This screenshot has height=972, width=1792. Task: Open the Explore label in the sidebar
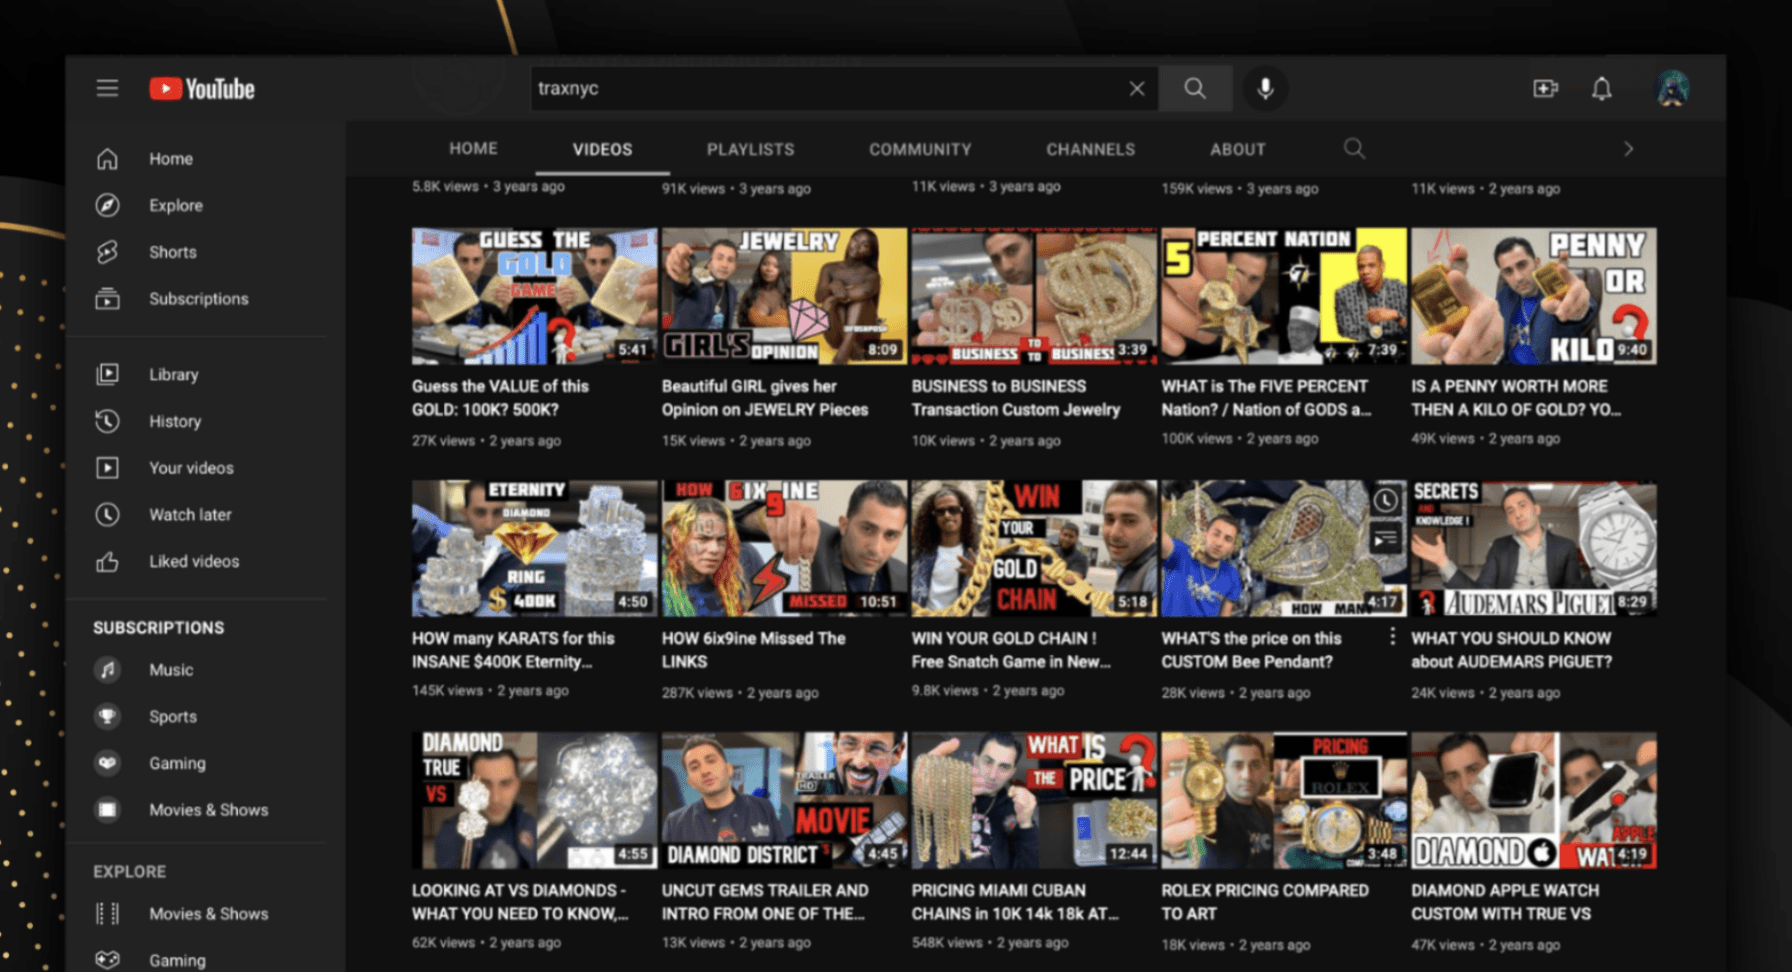[x=176, y=205]
